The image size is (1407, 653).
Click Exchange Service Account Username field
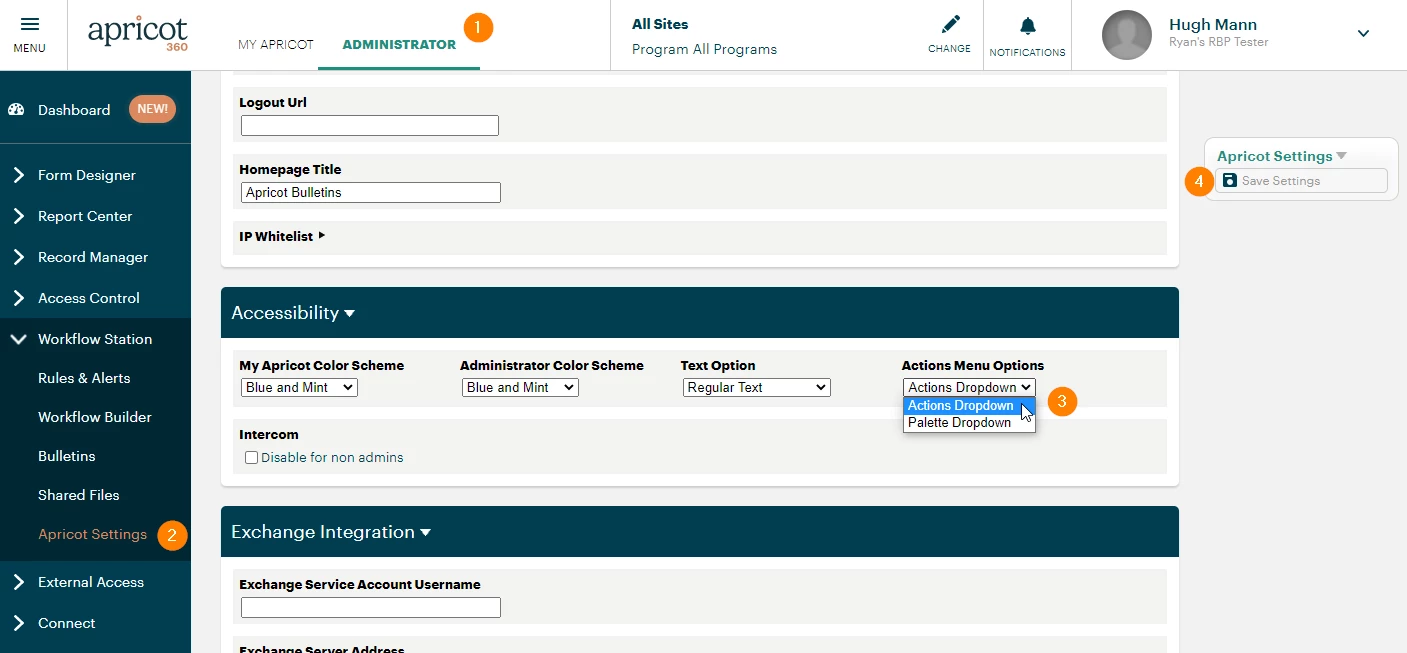(371, 607)
